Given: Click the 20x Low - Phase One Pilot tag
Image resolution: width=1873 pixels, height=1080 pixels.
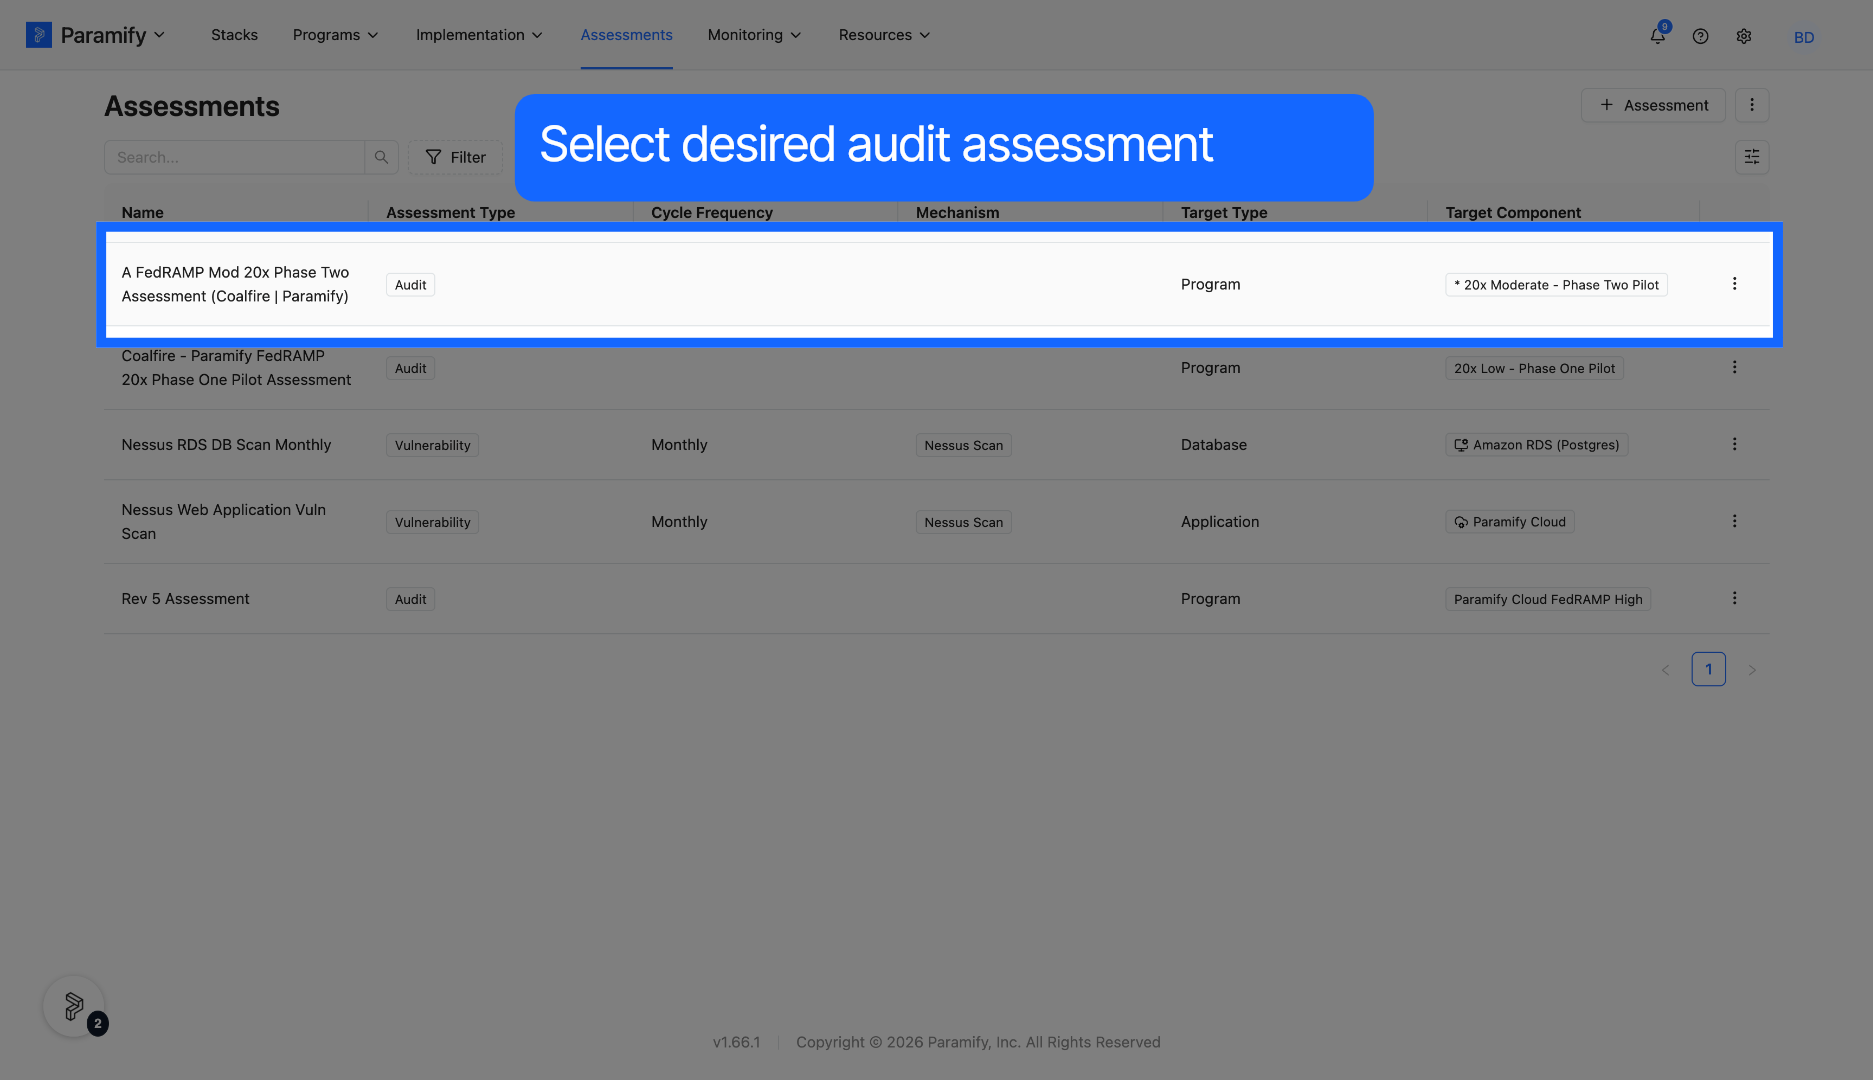Looking at the screenshot, I should pyautogui.click(x=1534, y=368).
